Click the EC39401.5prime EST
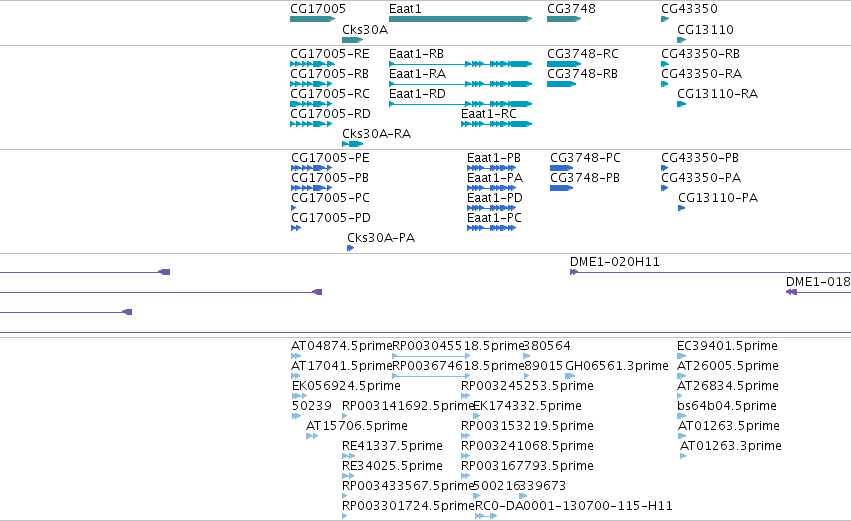 pos(682,356)
